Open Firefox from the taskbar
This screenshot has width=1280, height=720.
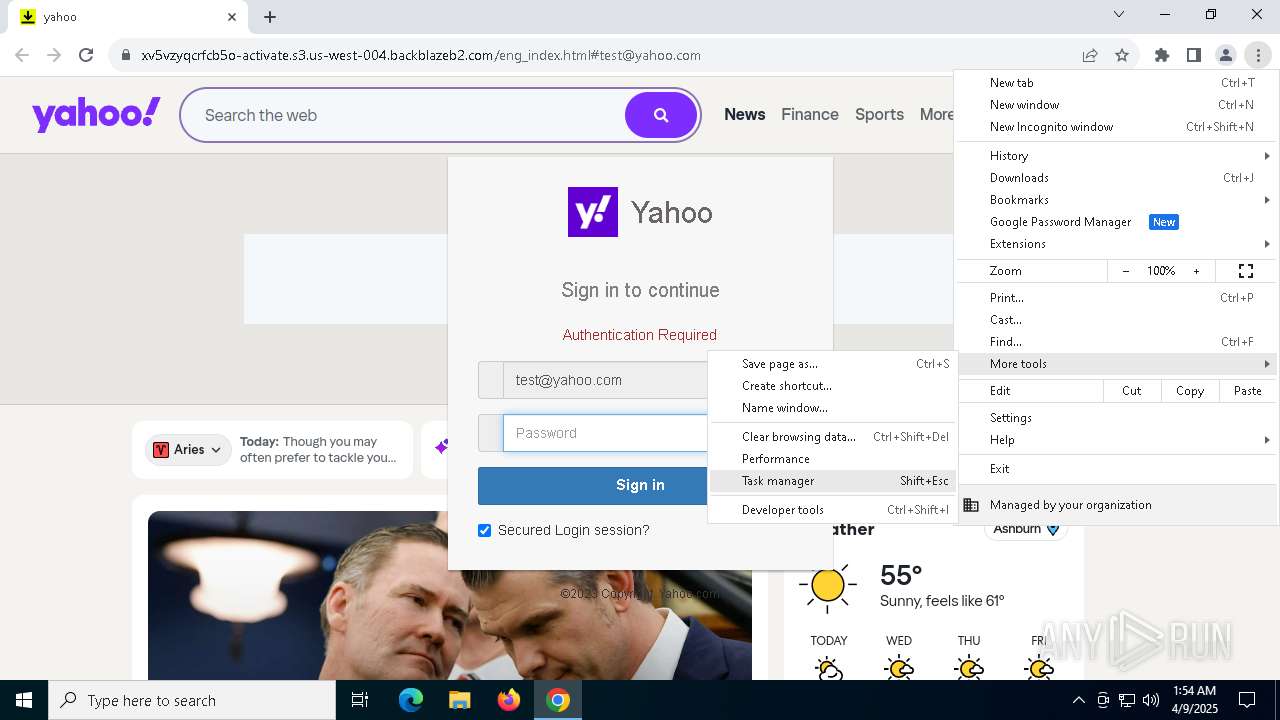[x=508, y=700]
